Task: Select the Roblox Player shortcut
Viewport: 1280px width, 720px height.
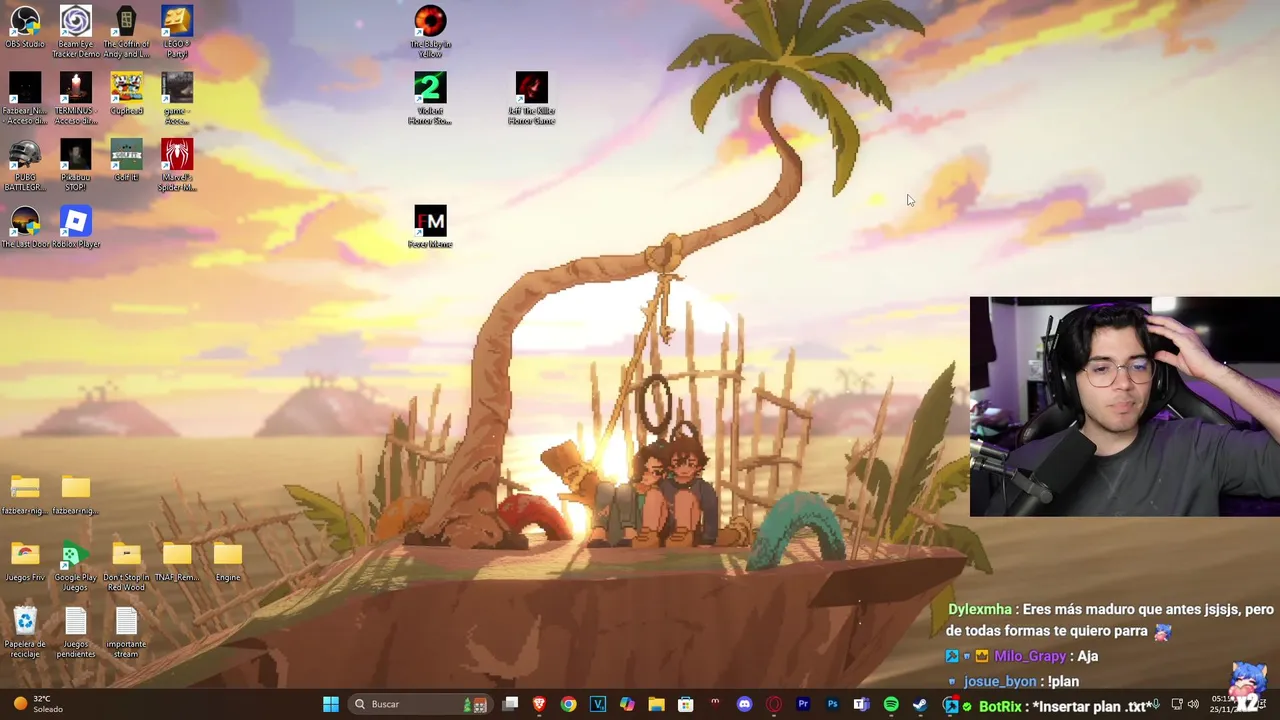Action: coord(76,227)
